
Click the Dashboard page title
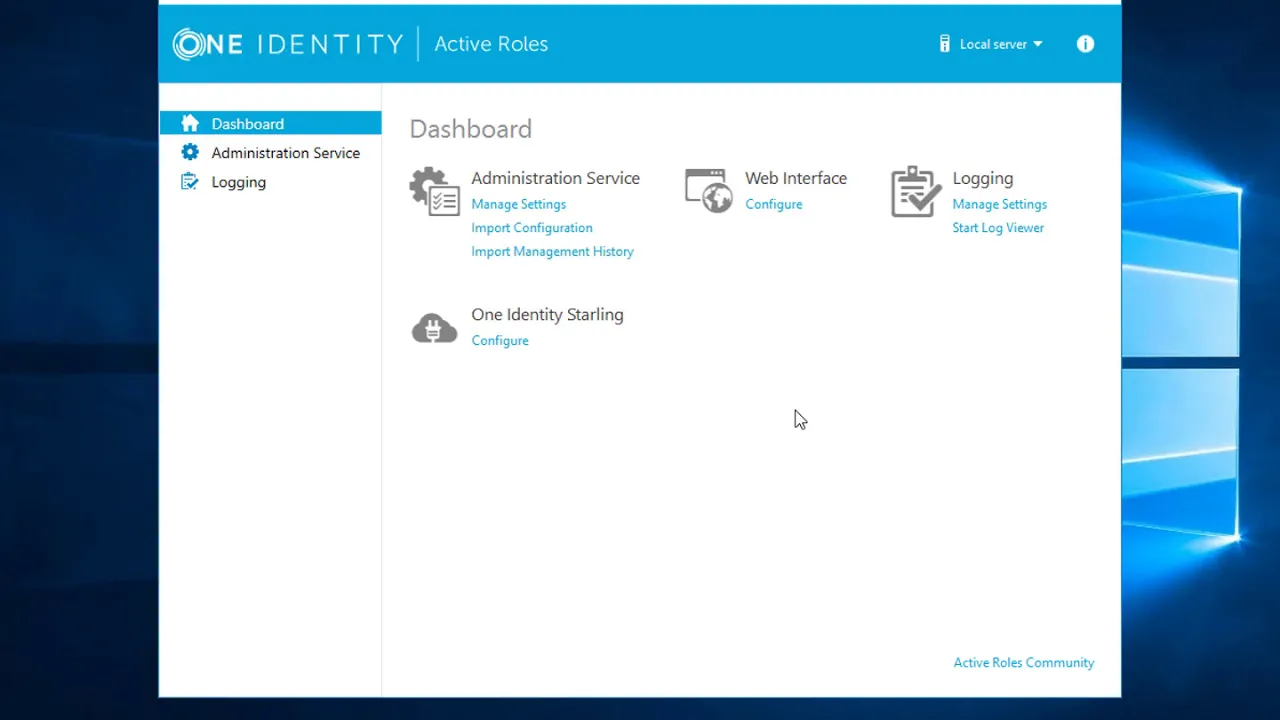click(470, 129)
